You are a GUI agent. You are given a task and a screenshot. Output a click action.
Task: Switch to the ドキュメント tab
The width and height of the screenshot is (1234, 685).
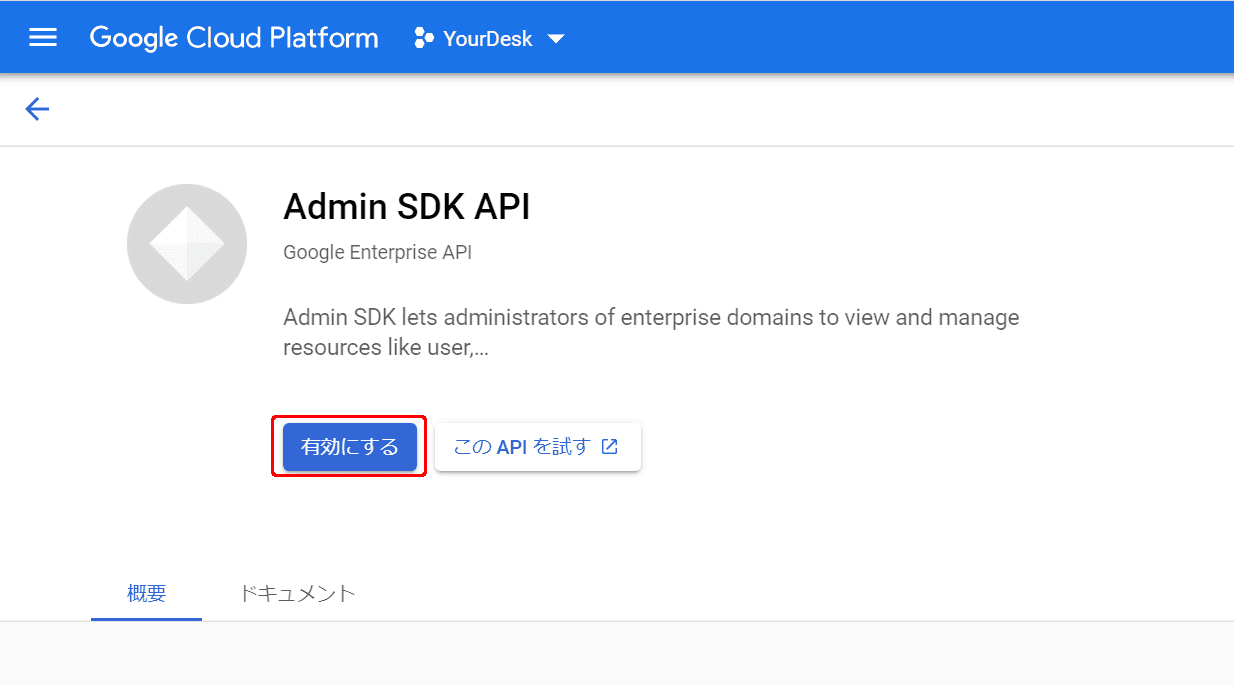298,593
